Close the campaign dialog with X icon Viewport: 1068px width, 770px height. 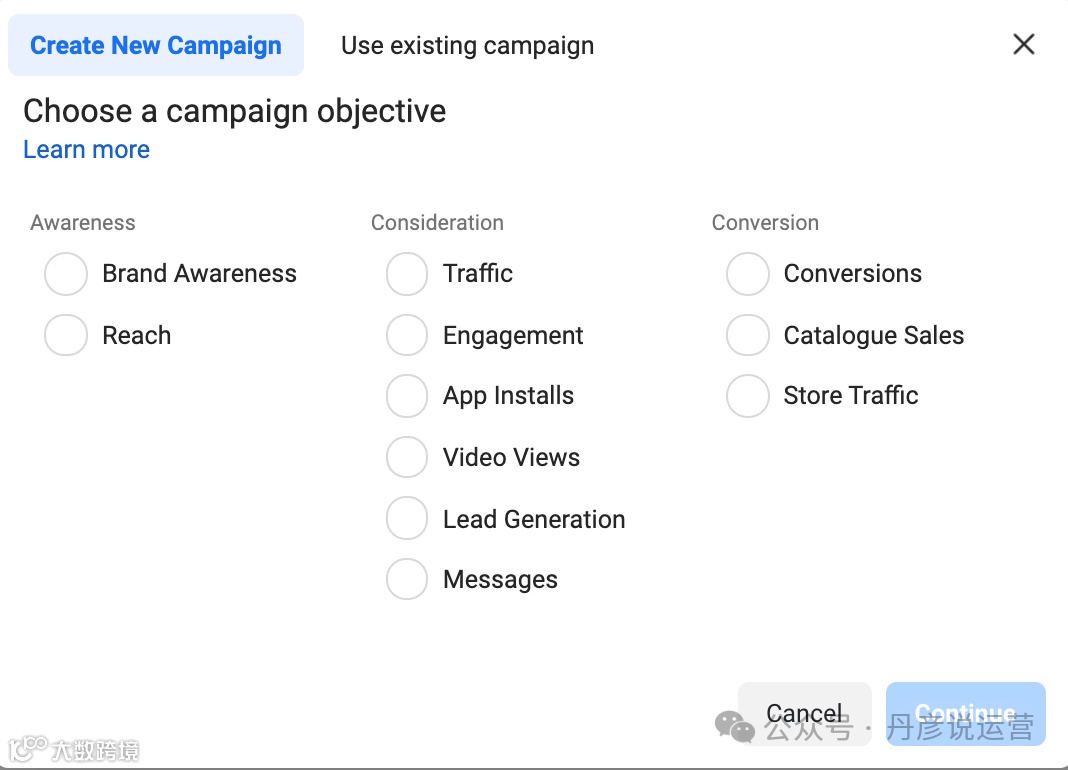point(1024,44)
